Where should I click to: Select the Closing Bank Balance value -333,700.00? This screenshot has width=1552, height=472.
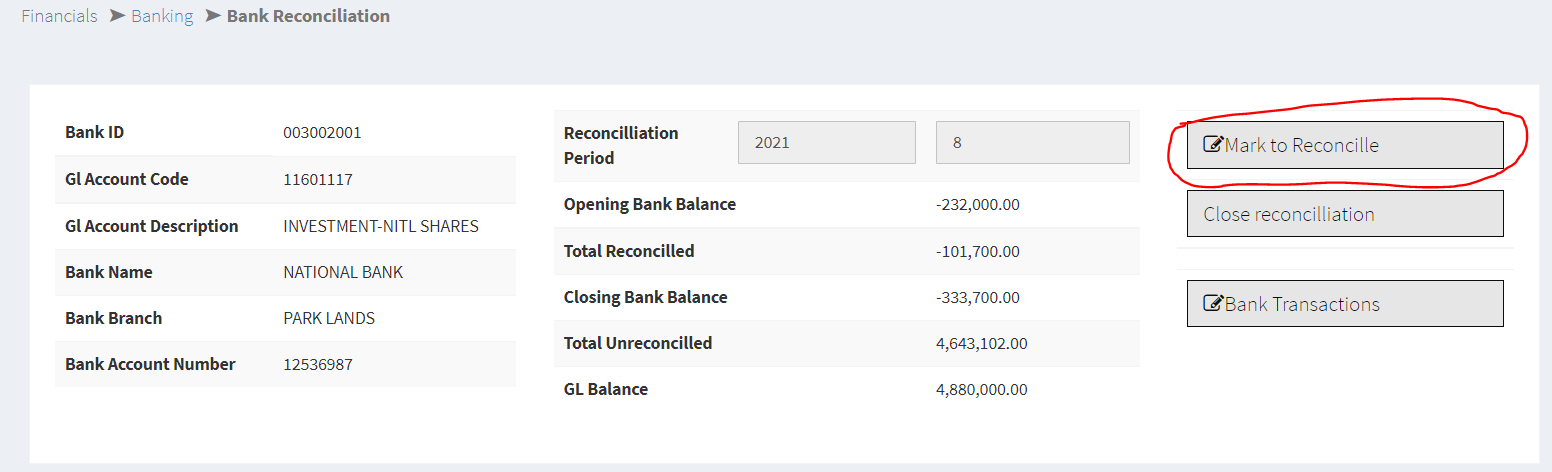pos(977,298)
